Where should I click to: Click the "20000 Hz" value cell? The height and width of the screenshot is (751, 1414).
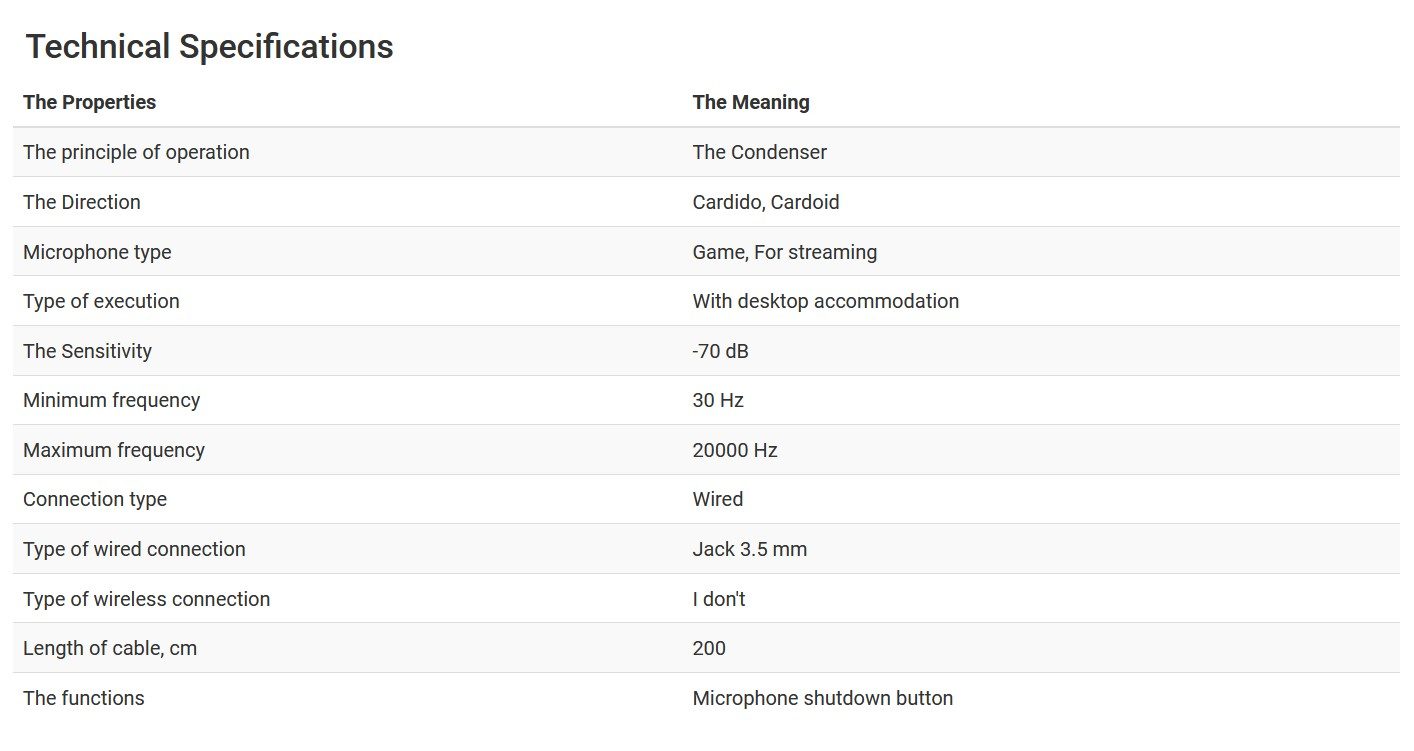[x=735, y=450]
